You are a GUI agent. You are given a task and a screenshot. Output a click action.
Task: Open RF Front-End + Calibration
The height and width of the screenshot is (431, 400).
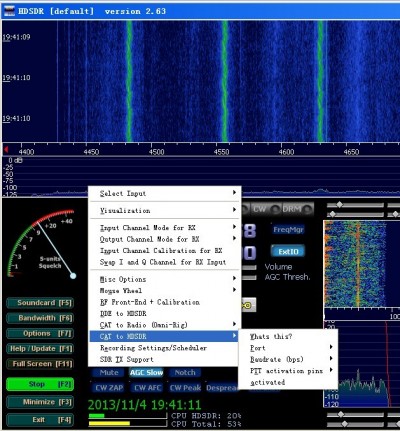[165, 302]
